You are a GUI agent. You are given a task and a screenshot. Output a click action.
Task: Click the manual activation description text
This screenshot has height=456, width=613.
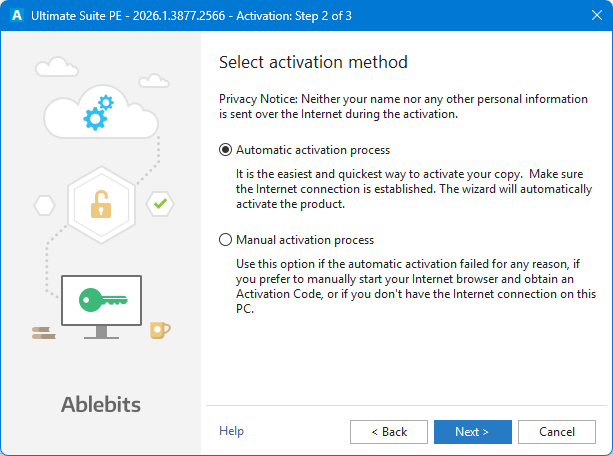[416, 286]
